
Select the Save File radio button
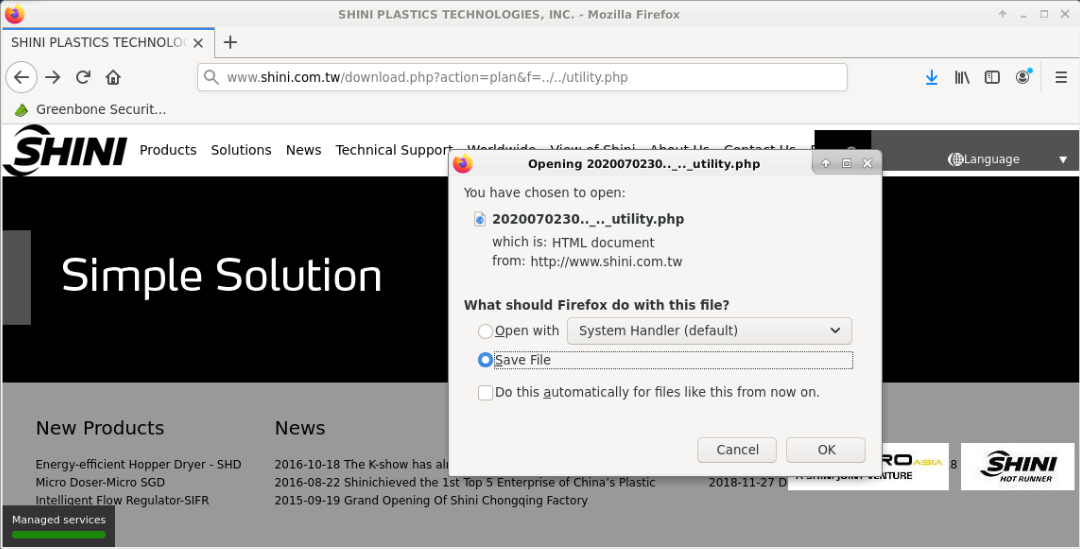[485, 360]
